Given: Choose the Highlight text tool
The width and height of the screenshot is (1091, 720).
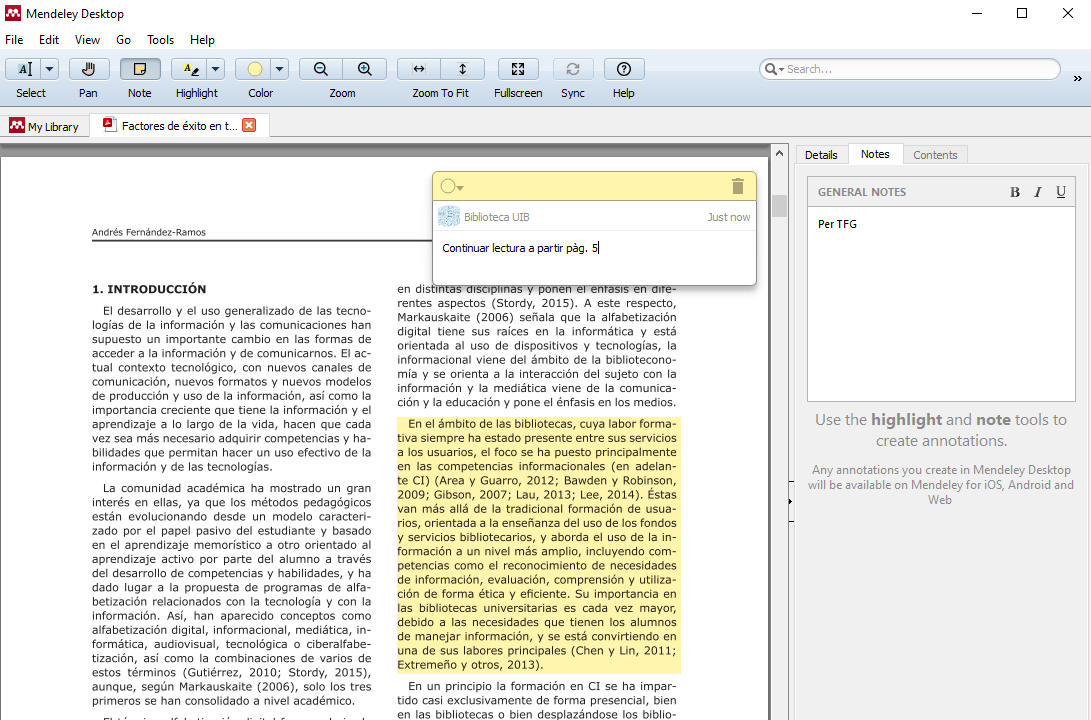Looking at the screenshot, I should pyautogui.click(x=190, y=69).
